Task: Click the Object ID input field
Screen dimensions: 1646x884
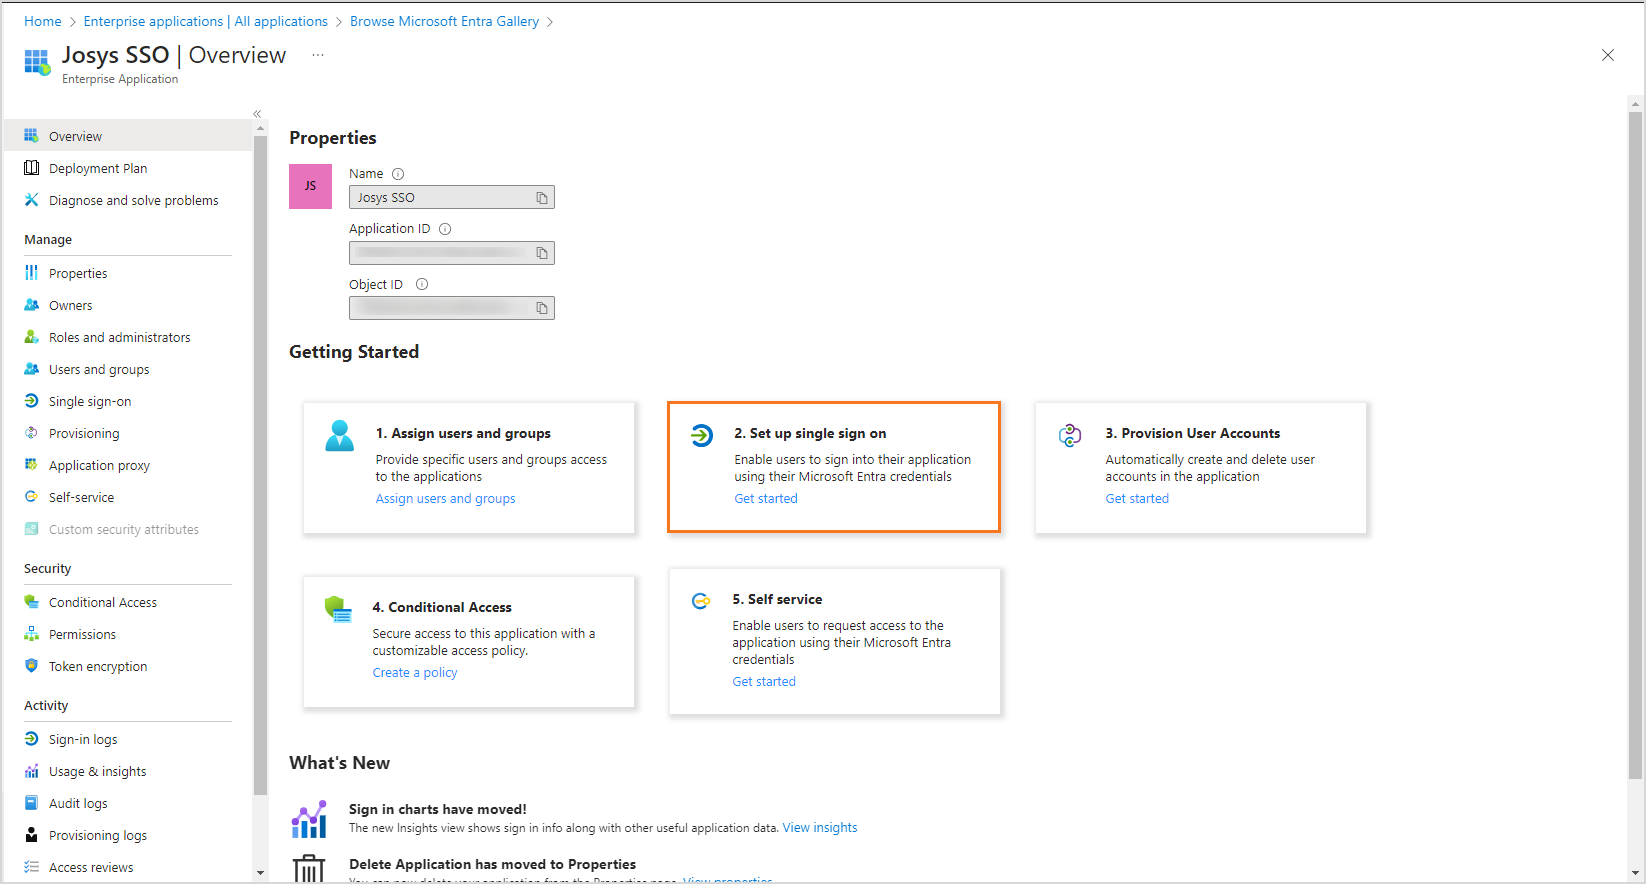Action: pos(452,308)
